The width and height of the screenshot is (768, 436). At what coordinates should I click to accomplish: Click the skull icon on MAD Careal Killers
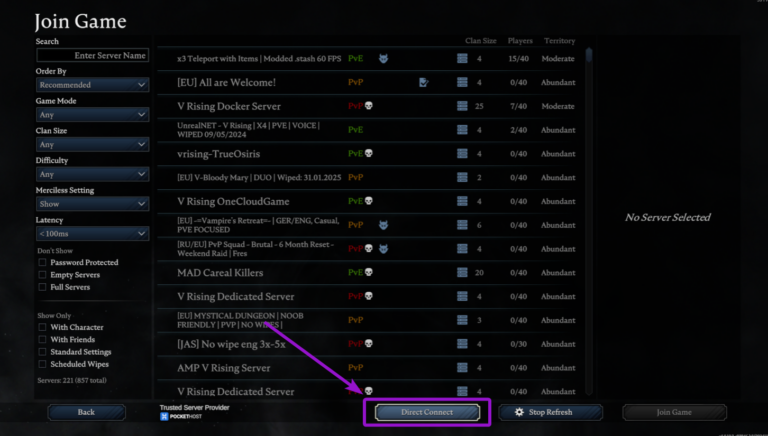[369, 272]
